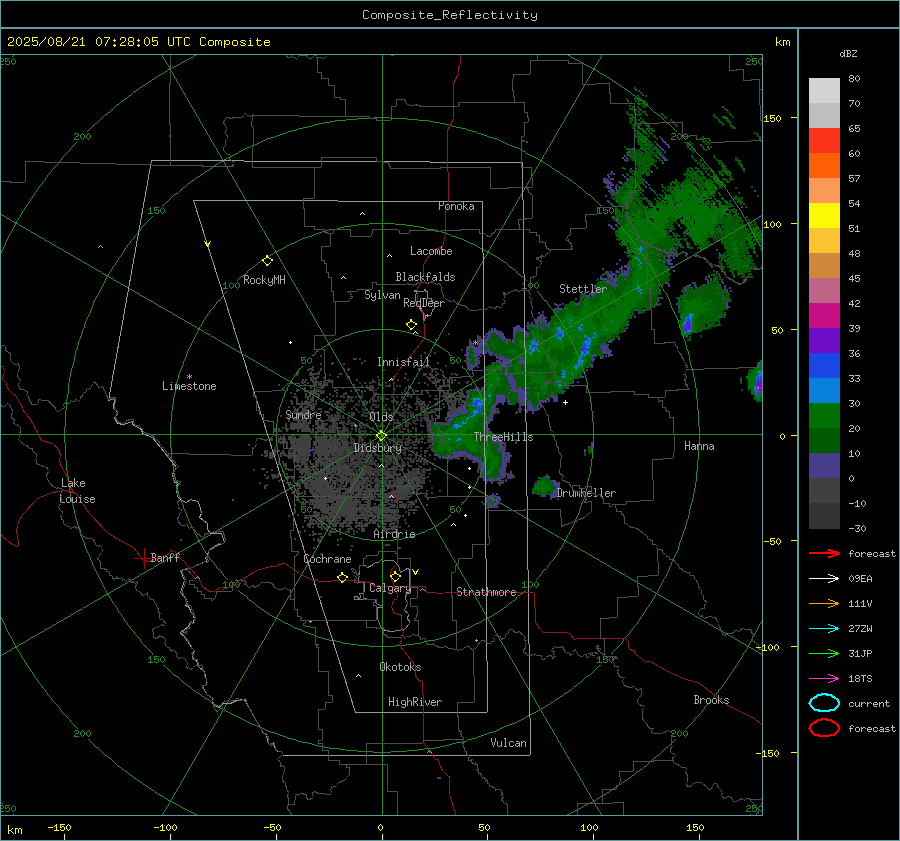The width and height of the screenshot is (900, 841).
Task: Click the Sylvan label
Action: pos(382,295)
